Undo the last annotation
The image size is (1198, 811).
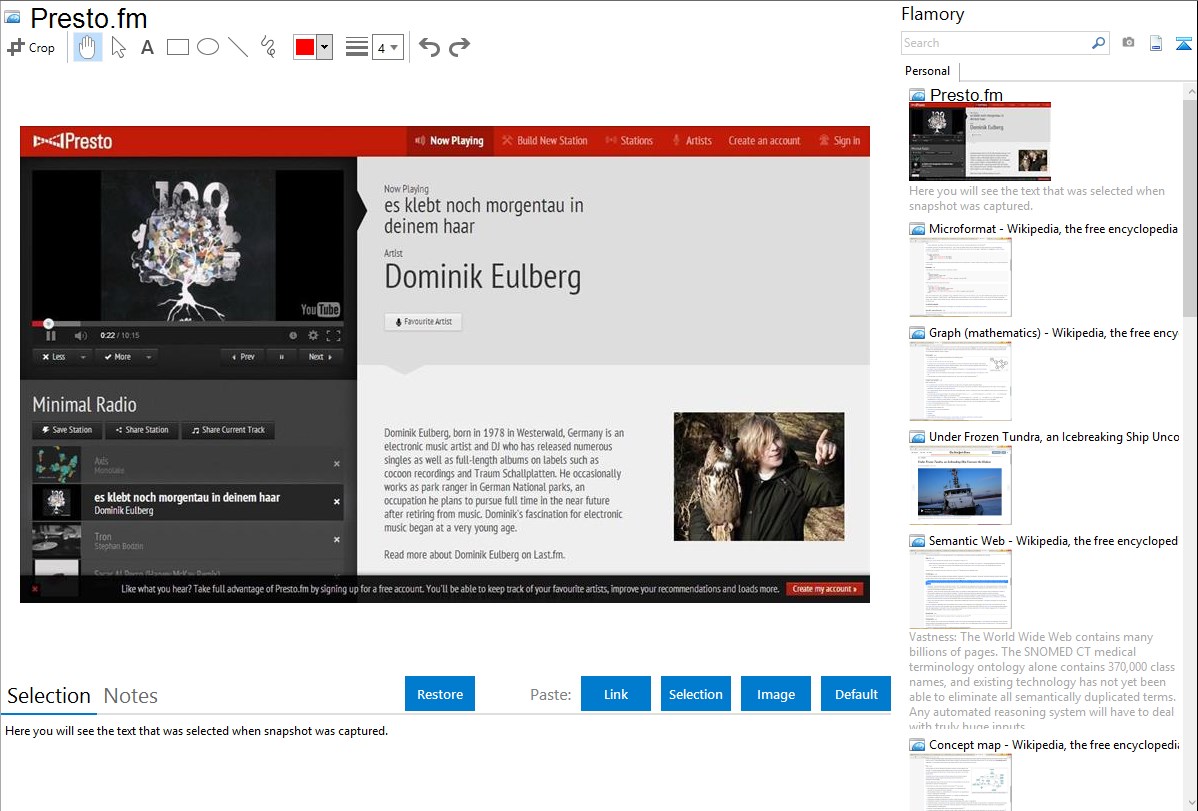(429, 47)
